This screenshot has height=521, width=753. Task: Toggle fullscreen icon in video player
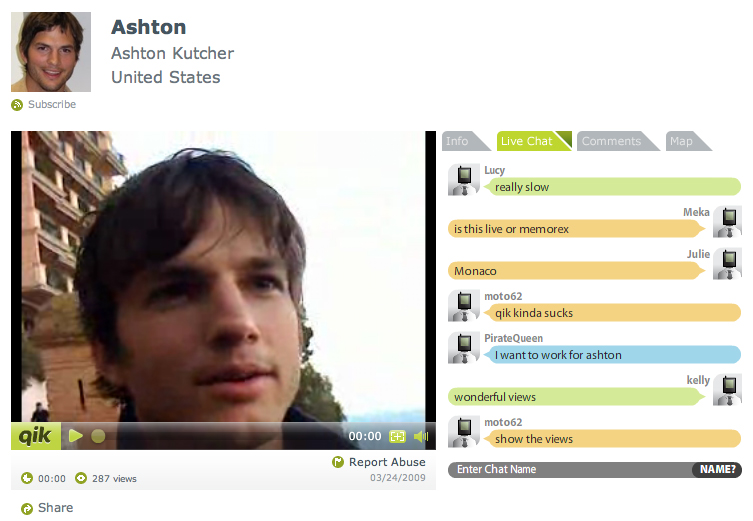397,436
